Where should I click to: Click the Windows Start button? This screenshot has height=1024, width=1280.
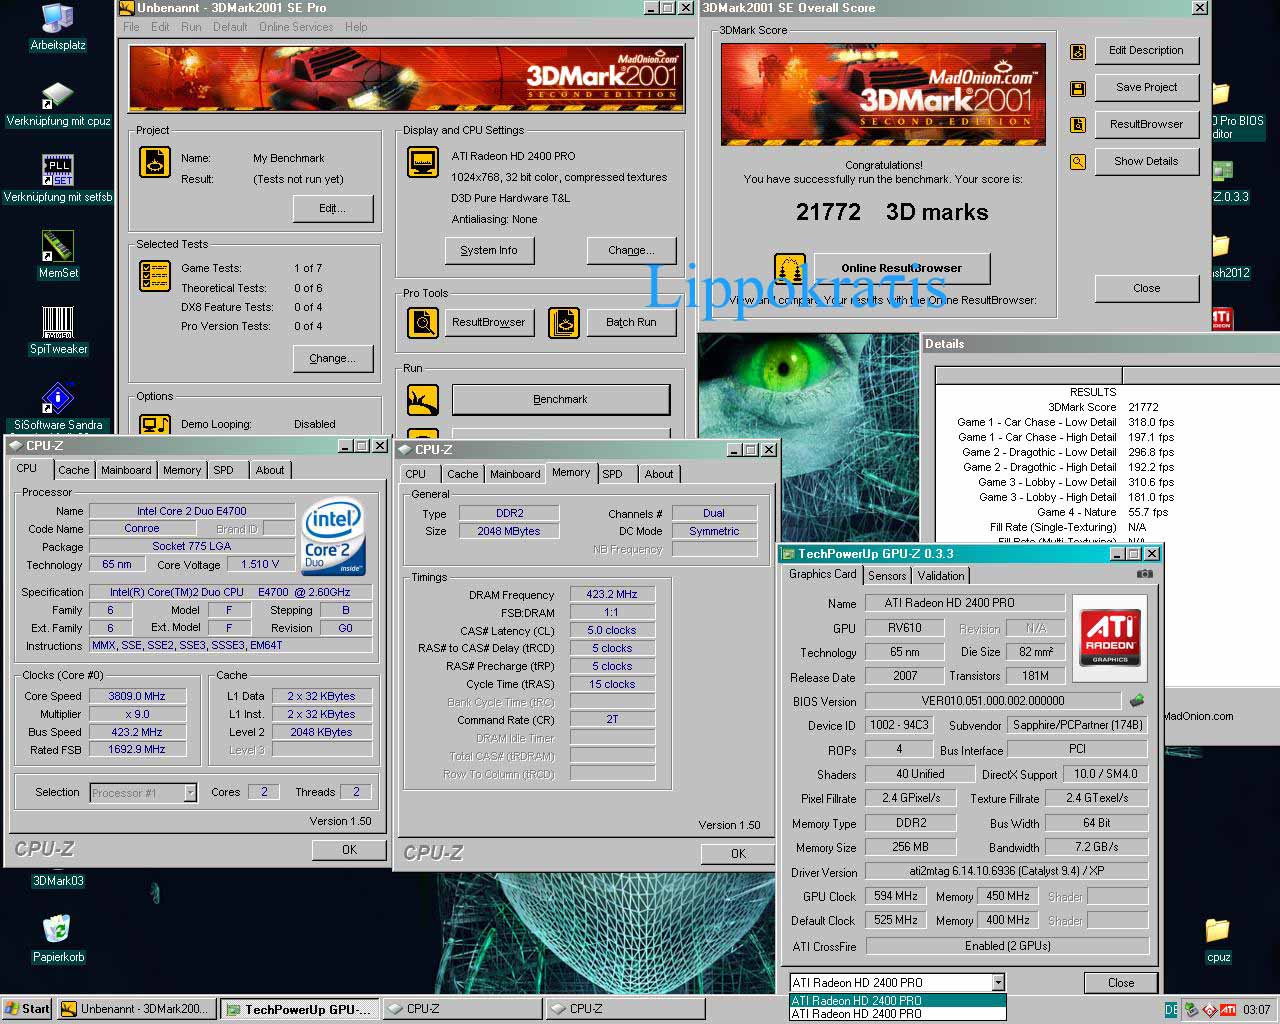pyautogui.click(x=28, y=1009)
